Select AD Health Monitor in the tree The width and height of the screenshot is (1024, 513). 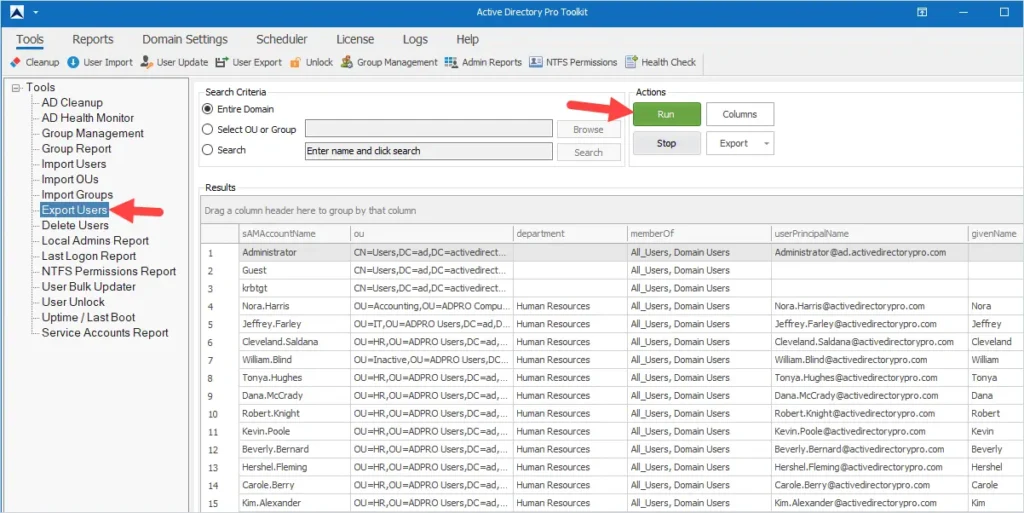88,118
